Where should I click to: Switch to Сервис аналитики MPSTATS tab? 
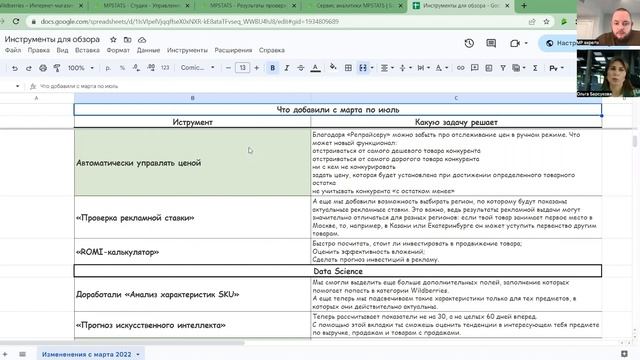(x=354, y=6)
